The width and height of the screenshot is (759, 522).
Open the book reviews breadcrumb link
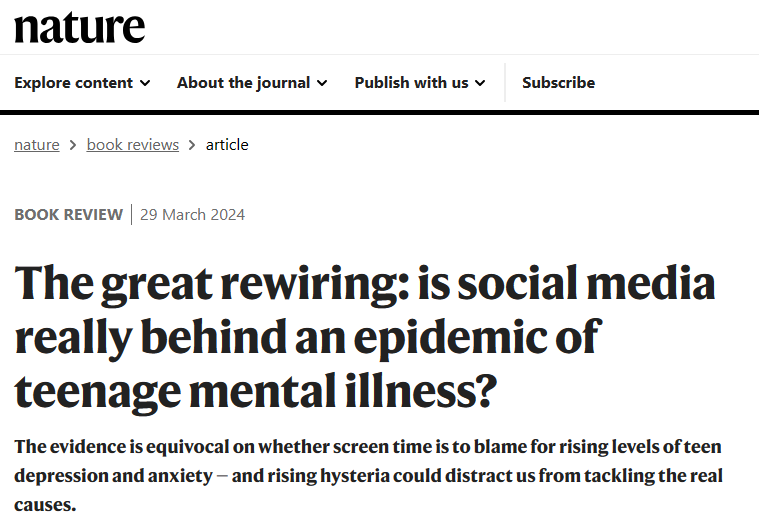tap(133, 145)
